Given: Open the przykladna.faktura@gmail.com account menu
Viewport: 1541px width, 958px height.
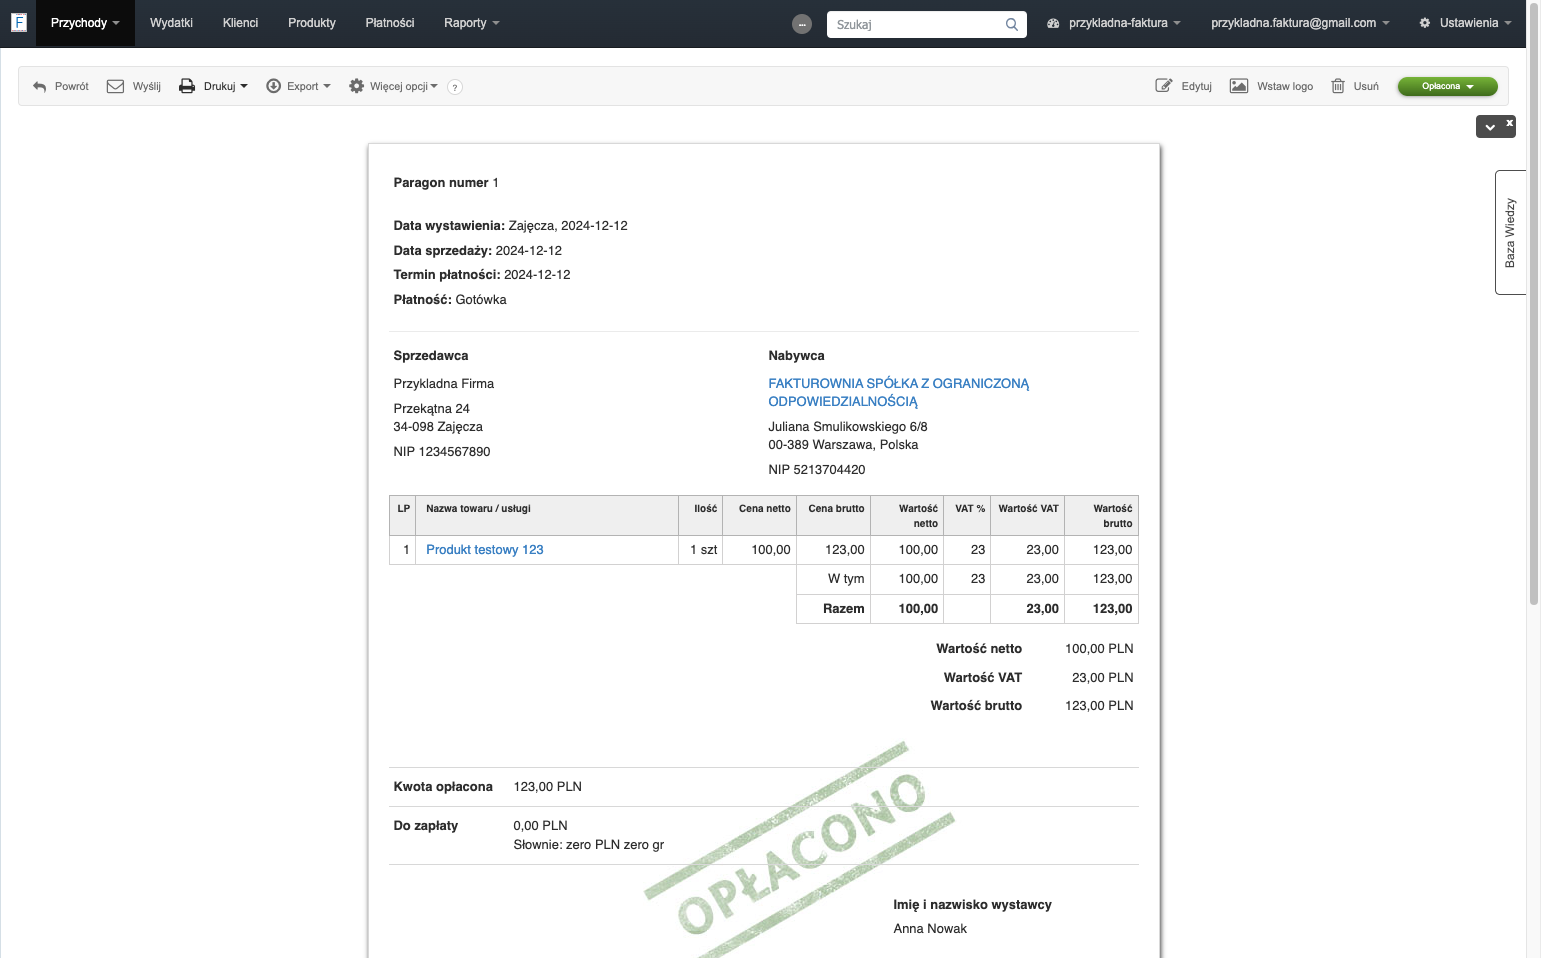Looking at the screenshot, I should pos(1300,23).
